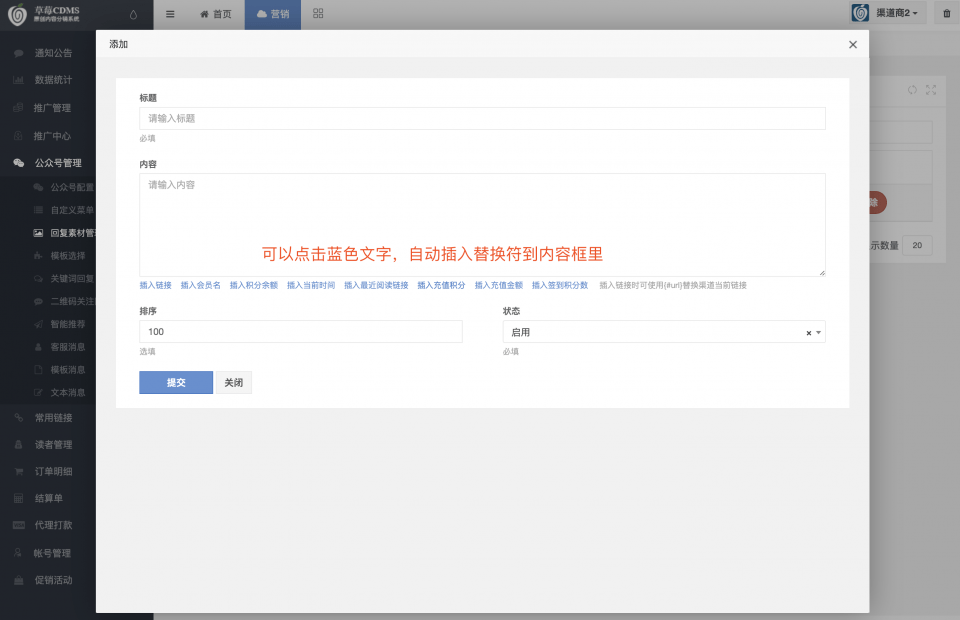
Task: Collapse the 公众号管理 sidebar section
Action: coord(57,163)
